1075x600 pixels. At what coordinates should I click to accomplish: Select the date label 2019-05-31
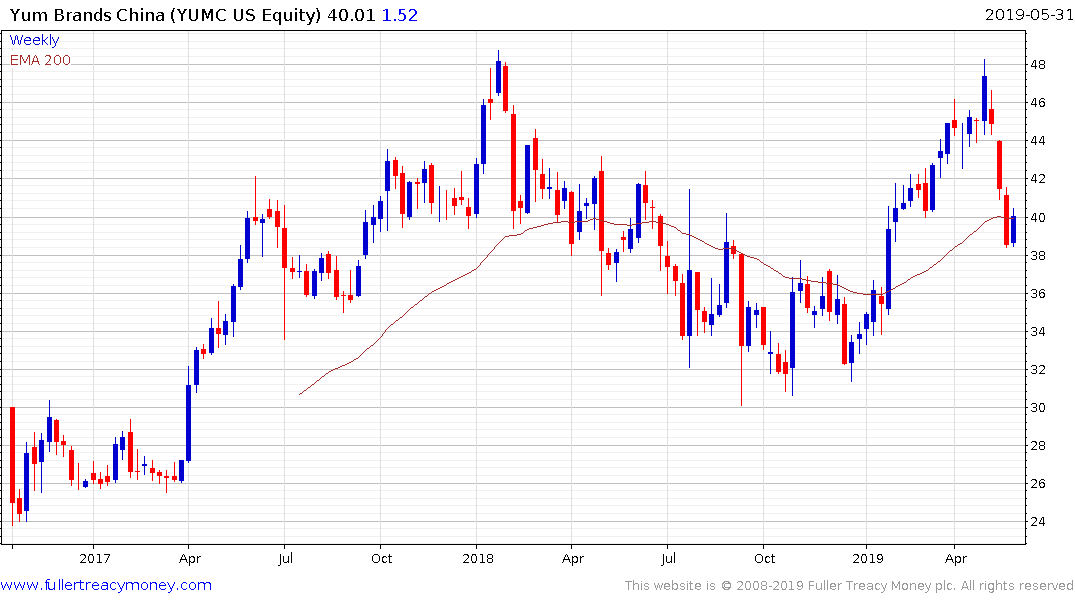1028,14
